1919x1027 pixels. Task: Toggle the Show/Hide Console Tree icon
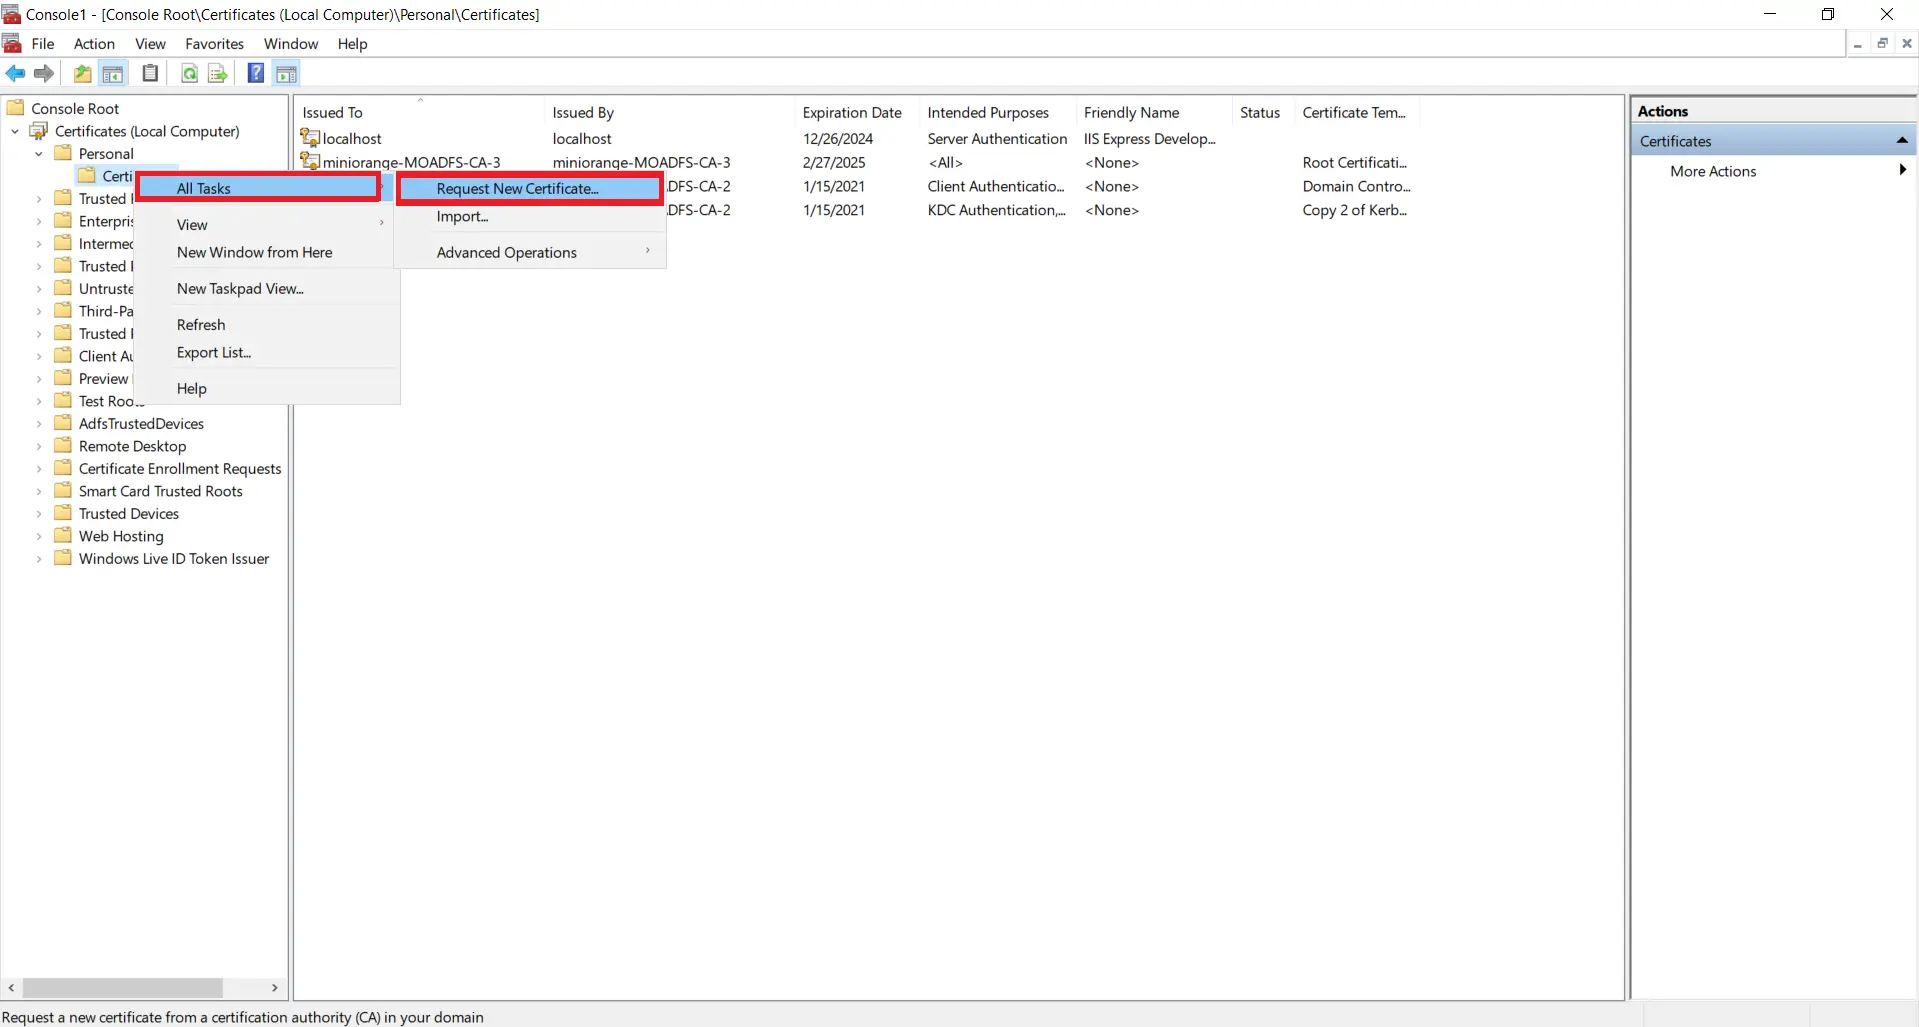(113, 73)
